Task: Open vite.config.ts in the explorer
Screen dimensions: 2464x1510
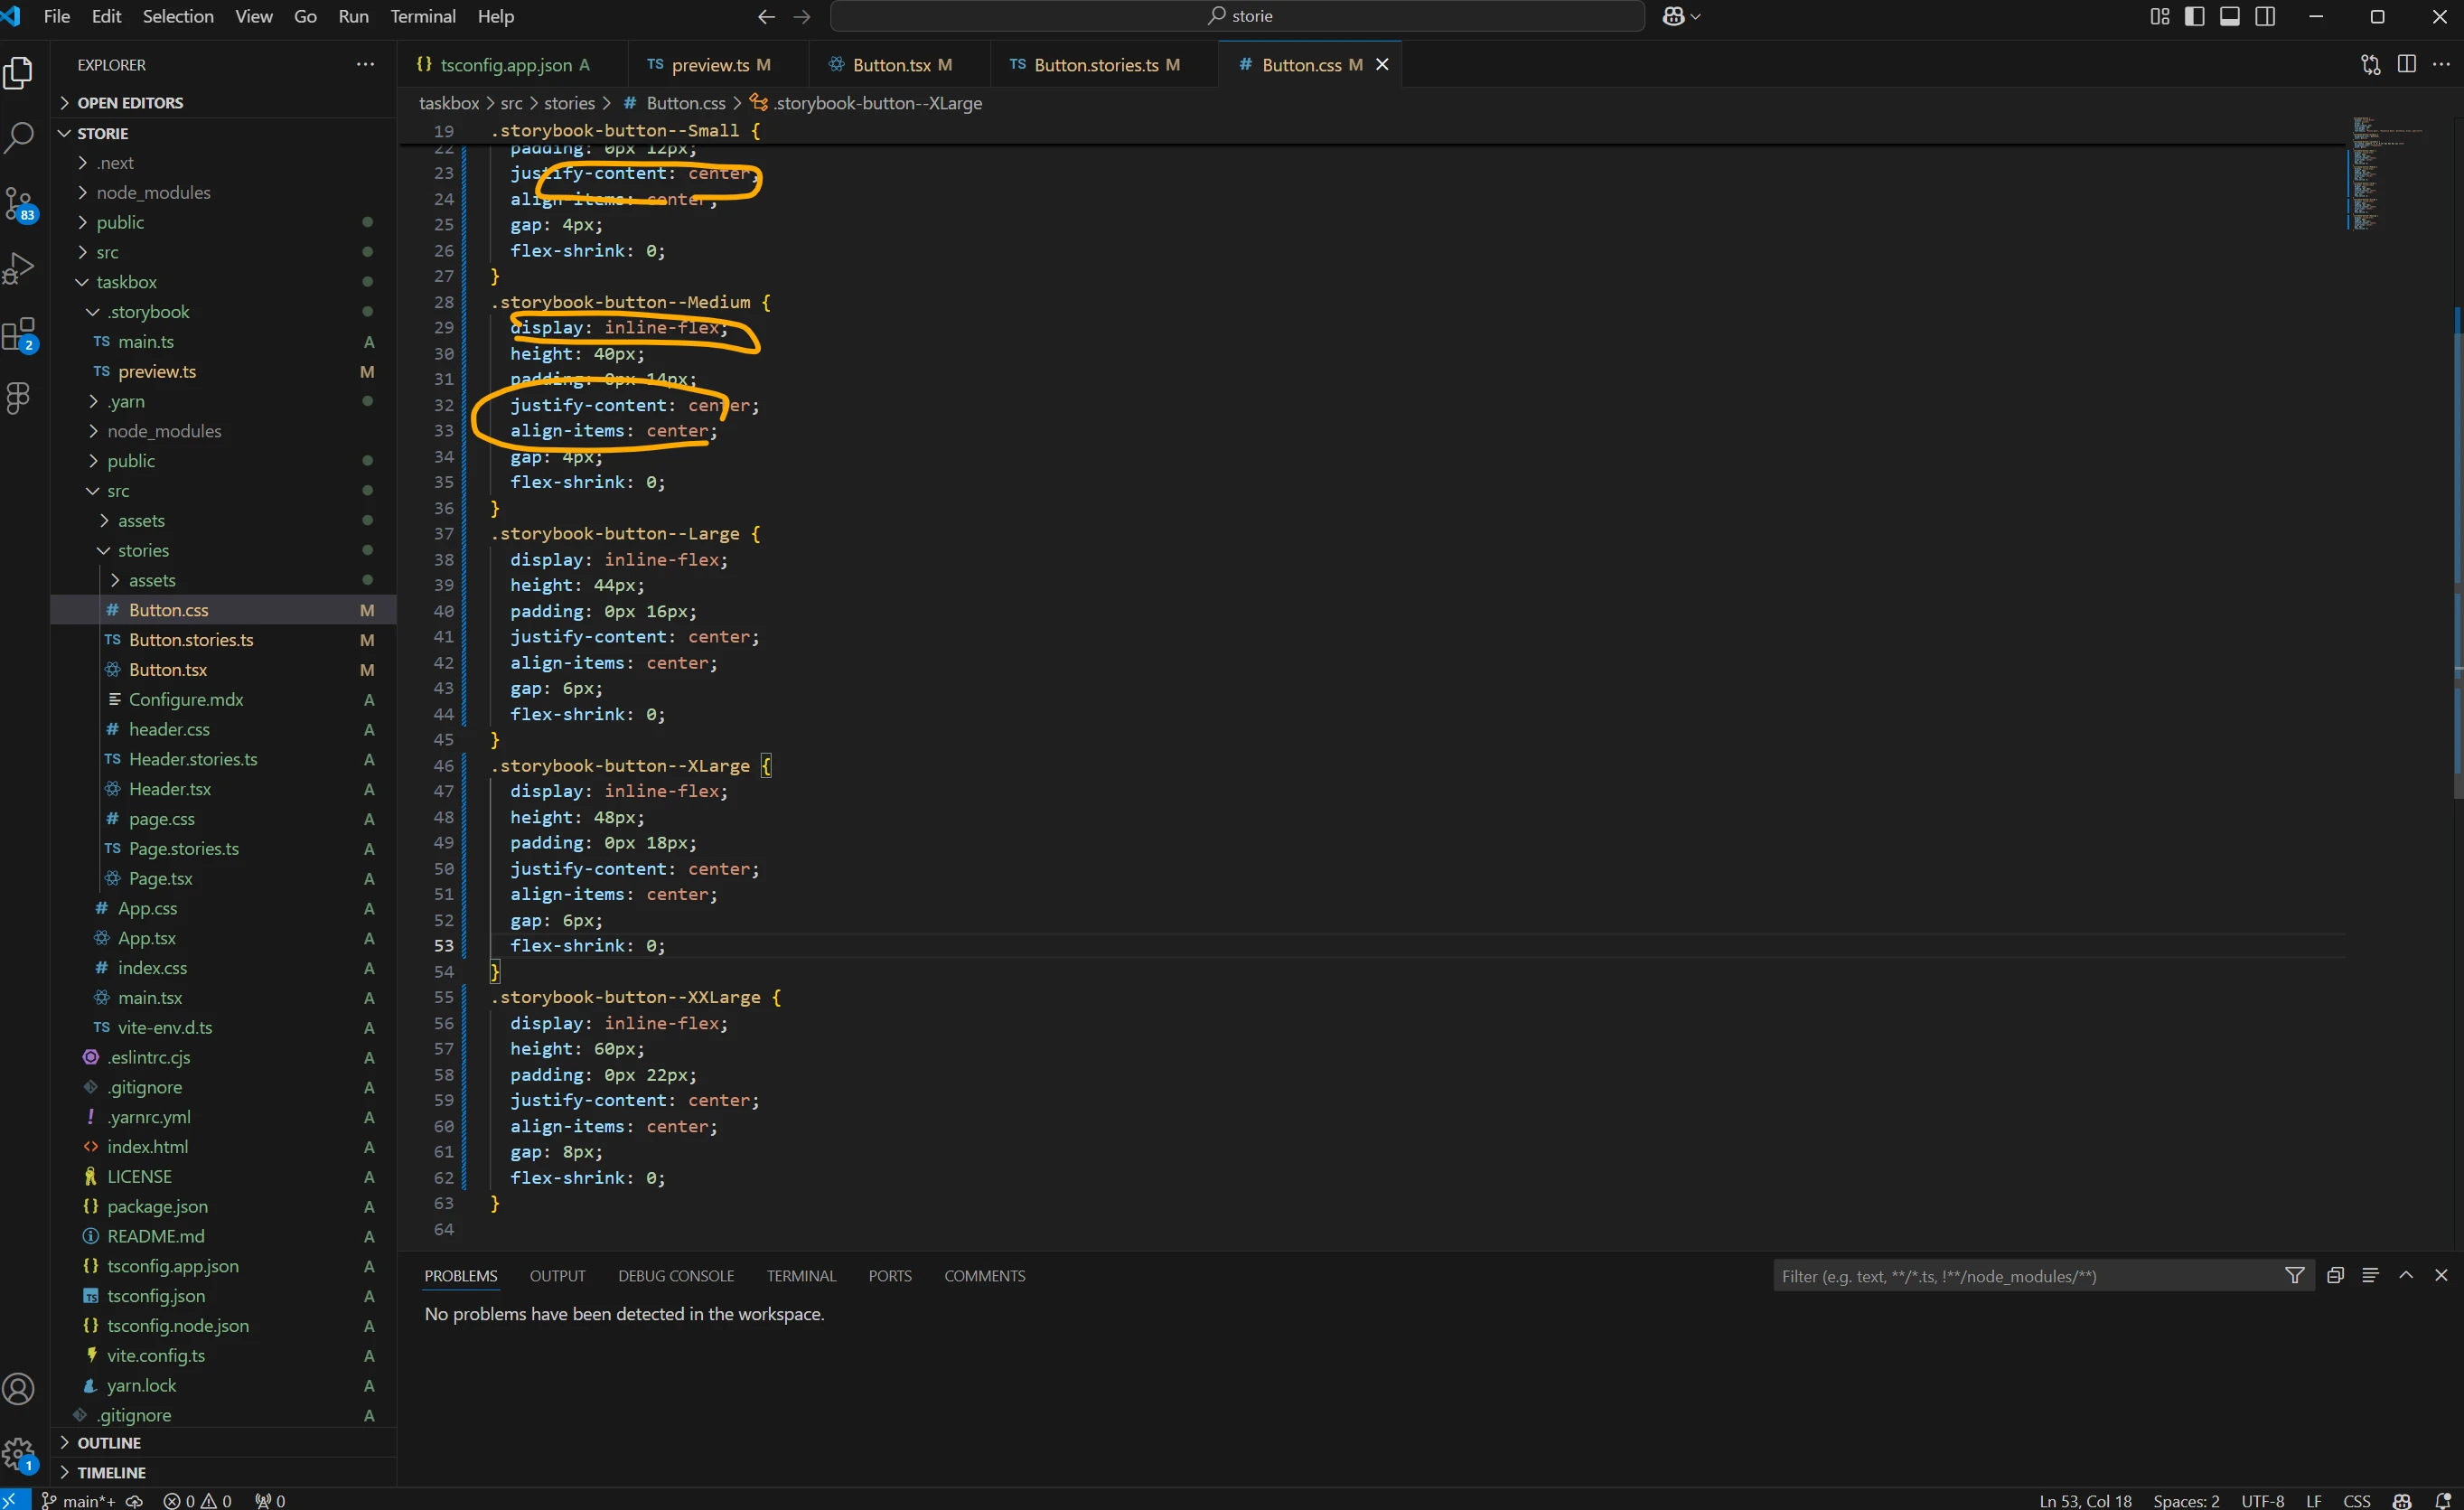Action: pyautogui.click(x=224, y=1355)
